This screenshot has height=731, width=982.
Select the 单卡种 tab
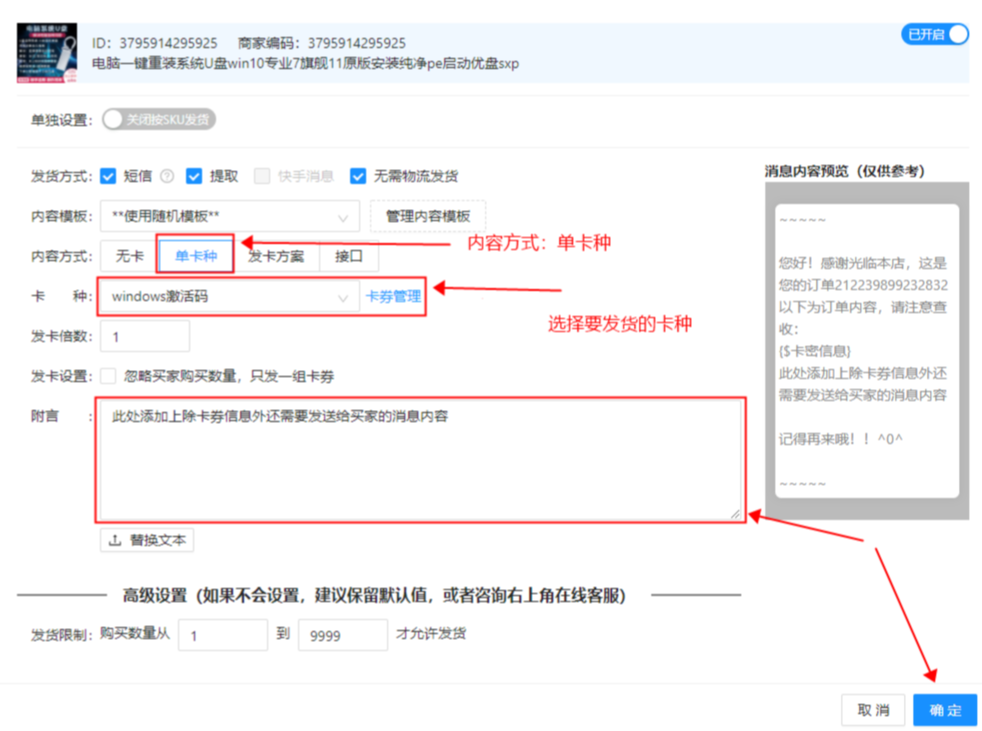coord(196,256)
